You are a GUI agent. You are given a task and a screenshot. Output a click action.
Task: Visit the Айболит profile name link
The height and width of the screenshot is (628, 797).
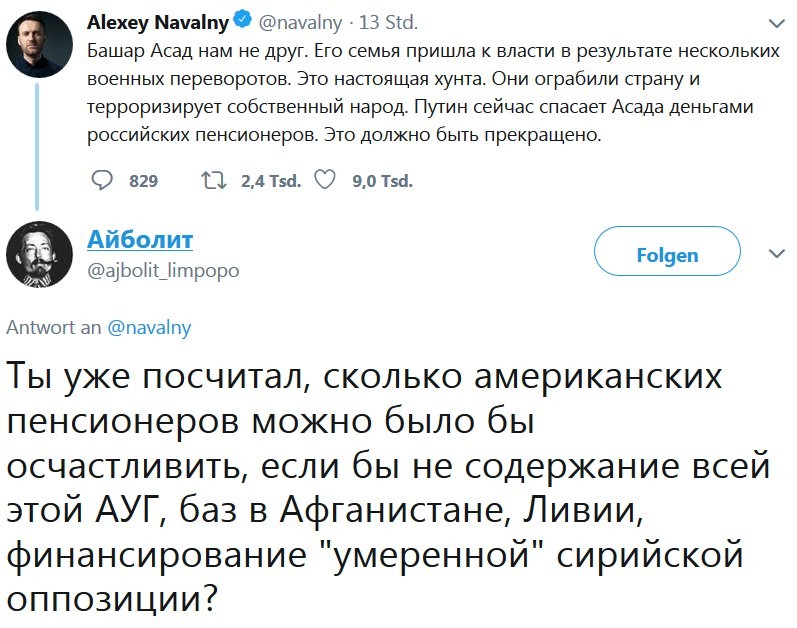[140, 239]
